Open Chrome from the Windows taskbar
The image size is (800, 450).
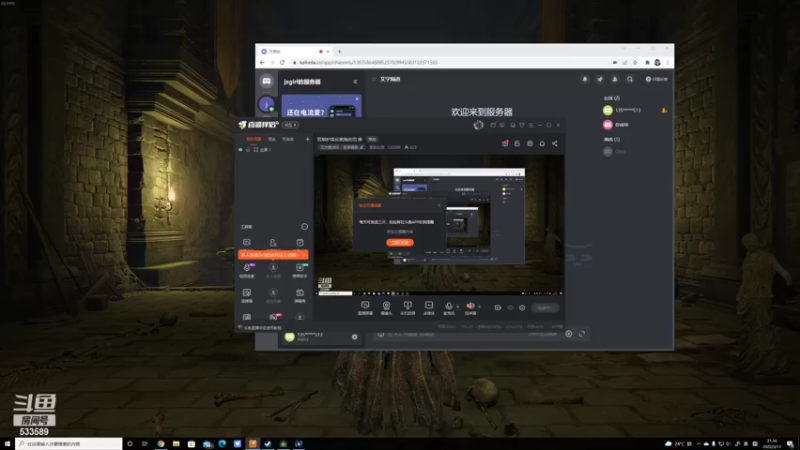pos(161,444)
